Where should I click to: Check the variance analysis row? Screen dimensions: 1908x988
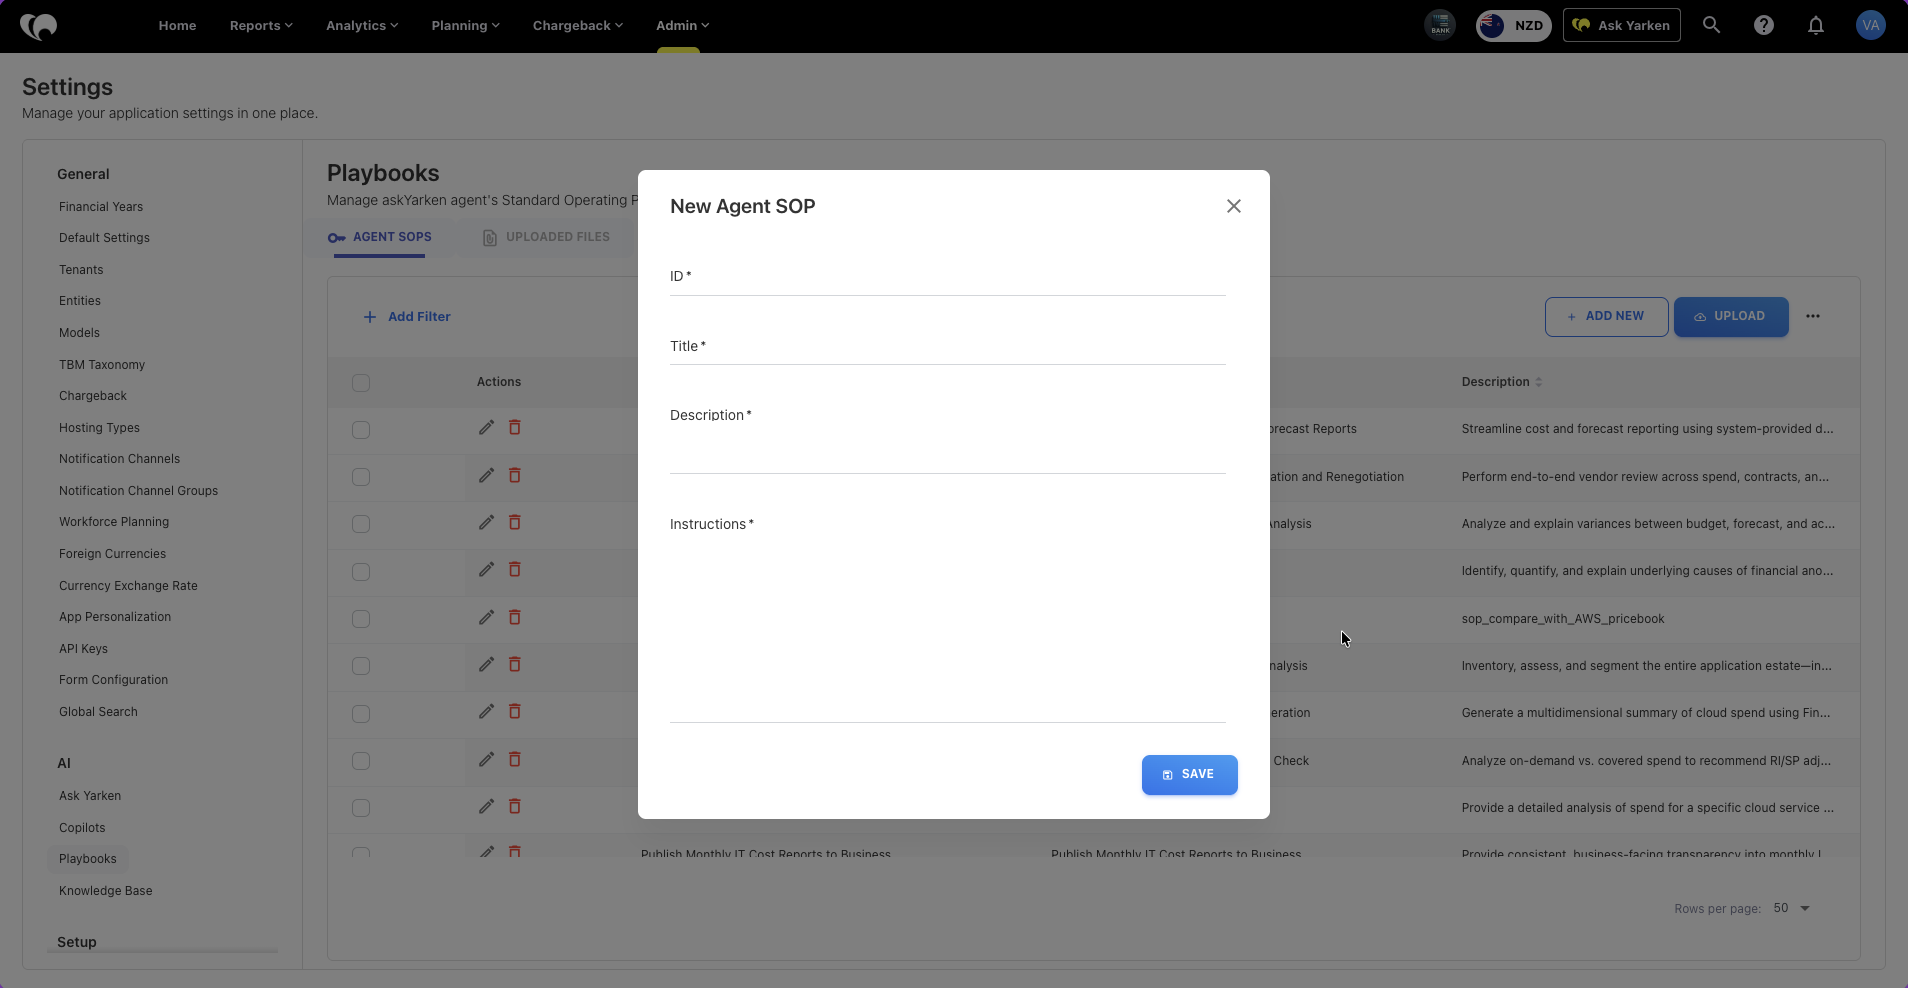361,524
